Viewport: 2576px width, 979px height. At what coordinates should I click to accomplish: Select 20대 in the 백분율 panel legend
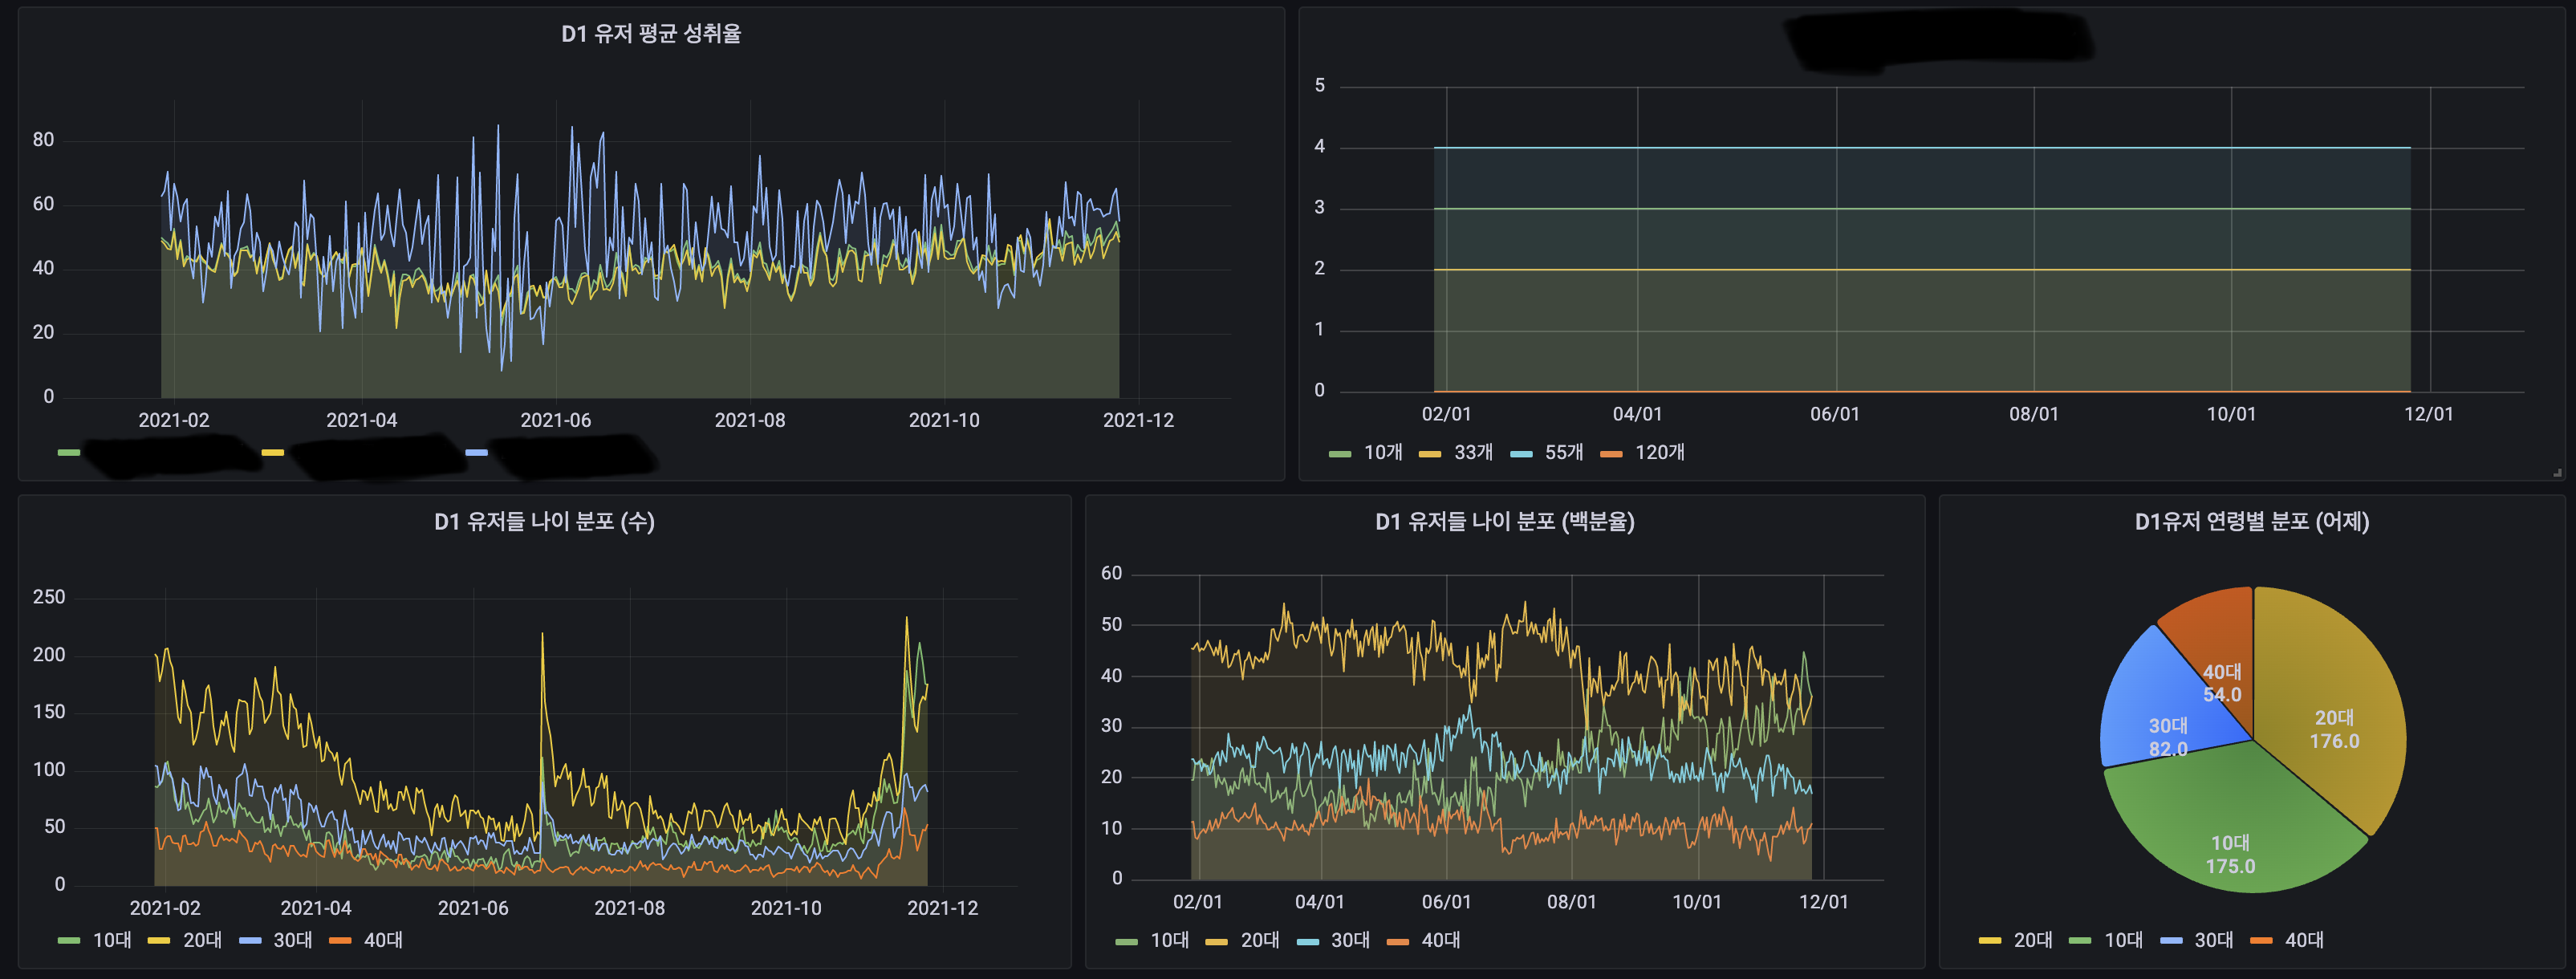click(x=1259, y=940)
